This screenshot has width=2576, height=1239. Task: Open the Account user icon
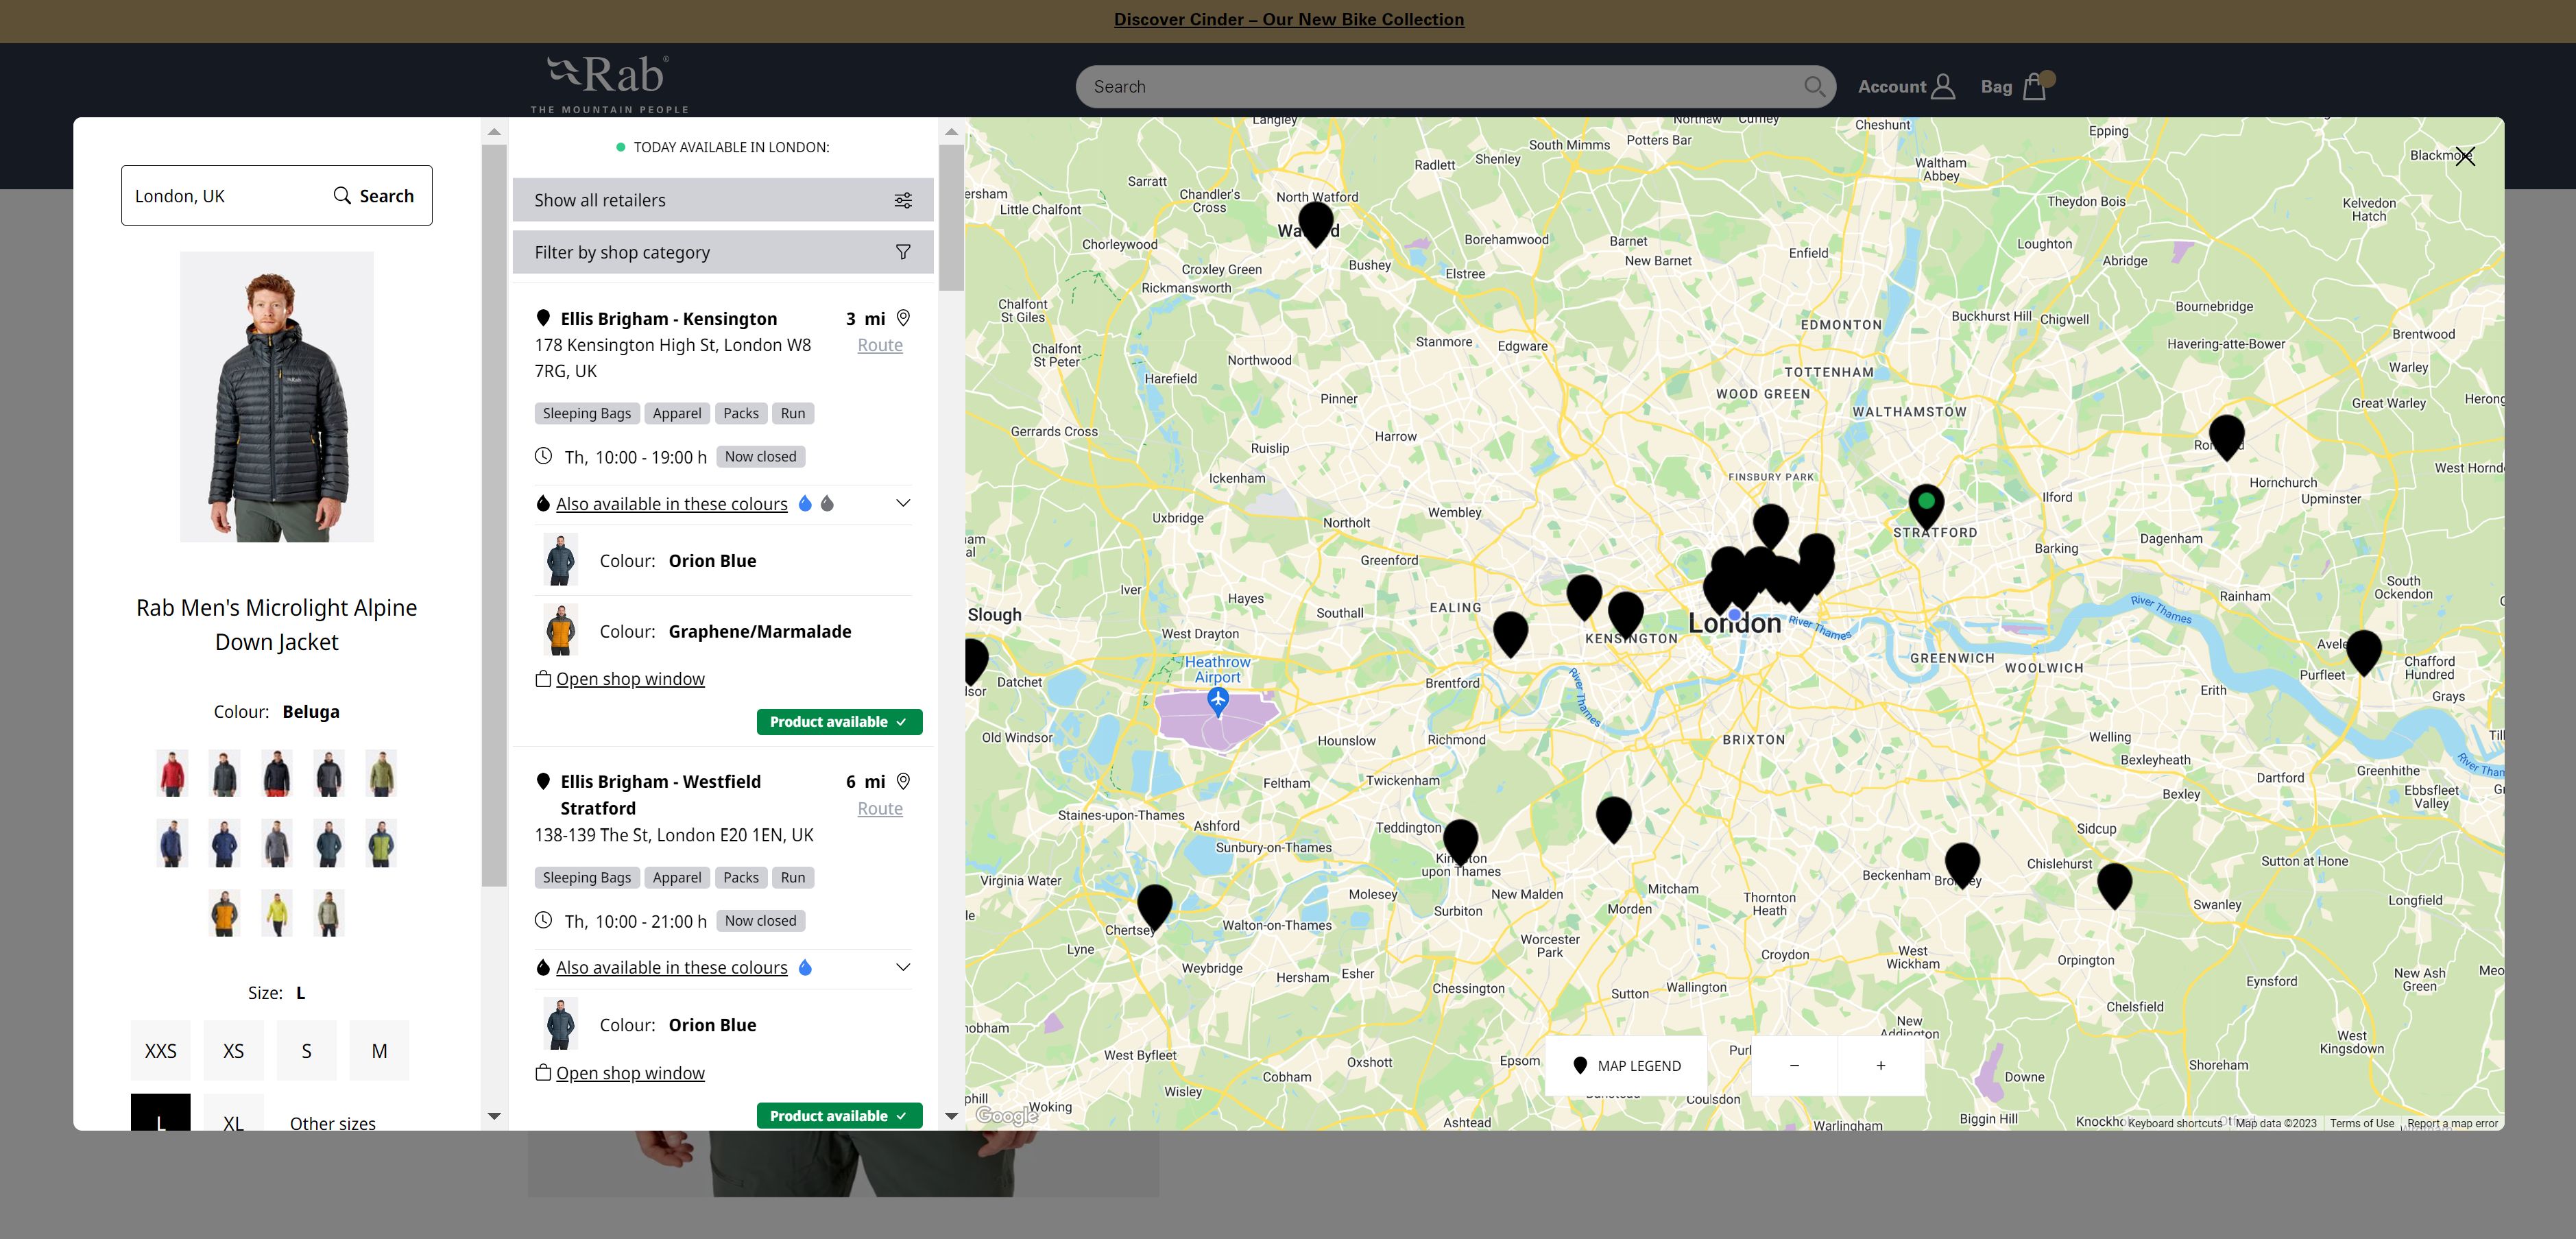[1943, 86]
